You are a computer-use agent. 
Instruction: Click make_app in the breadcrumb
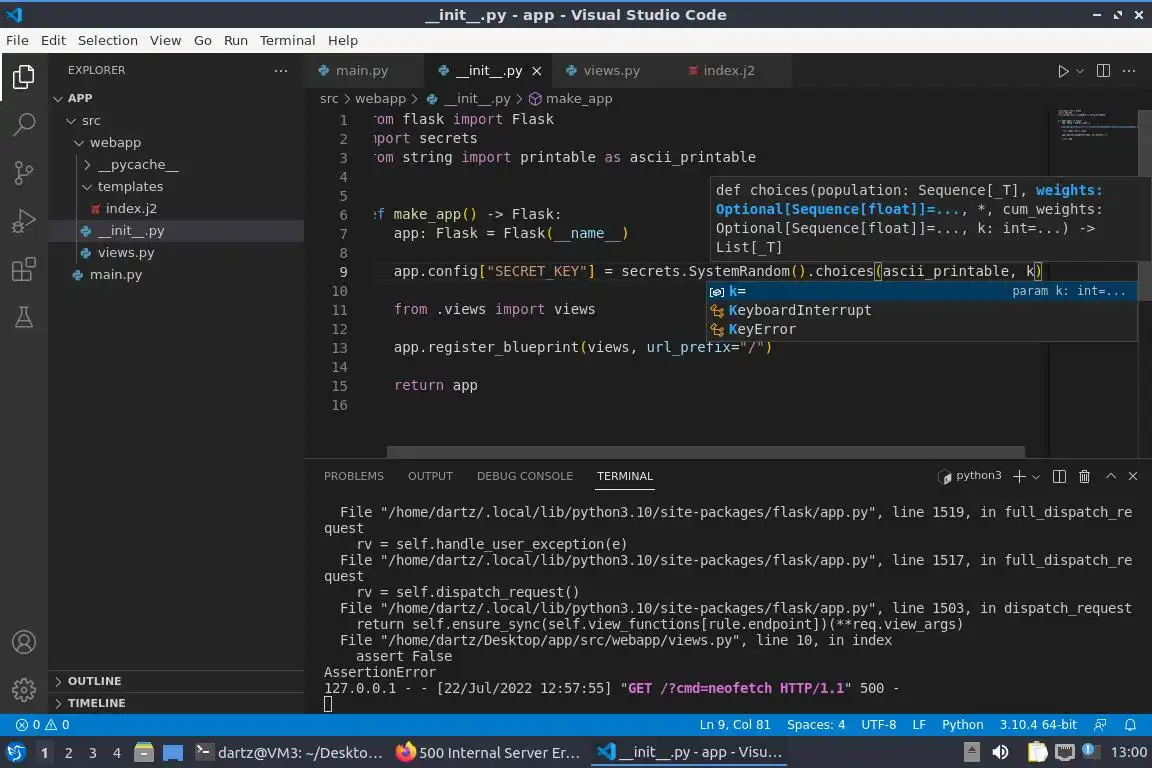click(571, 98)
